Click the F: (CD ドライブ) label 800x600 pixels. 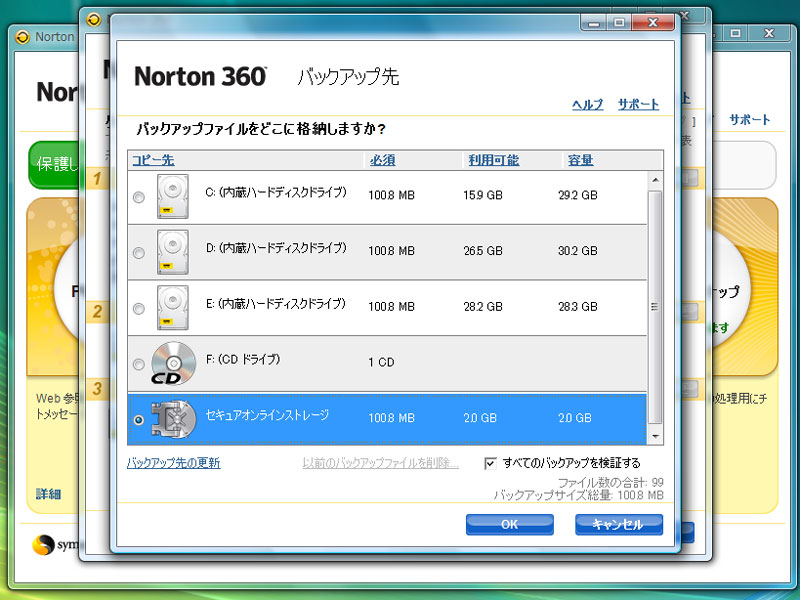[243, 360]
